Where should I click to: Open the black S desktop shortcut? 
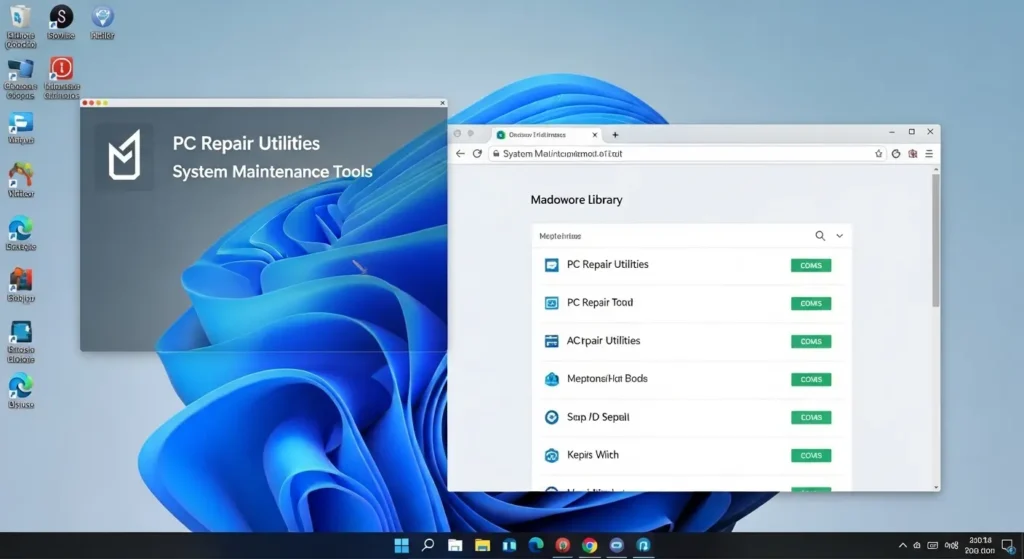pyautogui.click(x=61, y=22)
